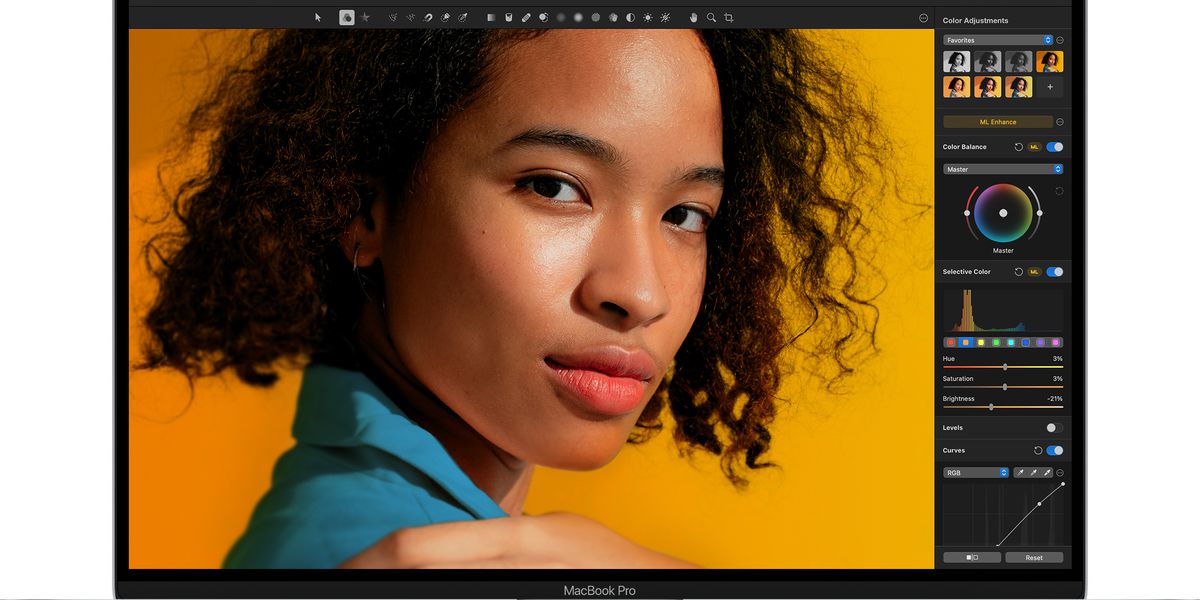Open the Master tonal range dropdown
This screenshot has height=600, width=1200.
[x=1003, y=169]
